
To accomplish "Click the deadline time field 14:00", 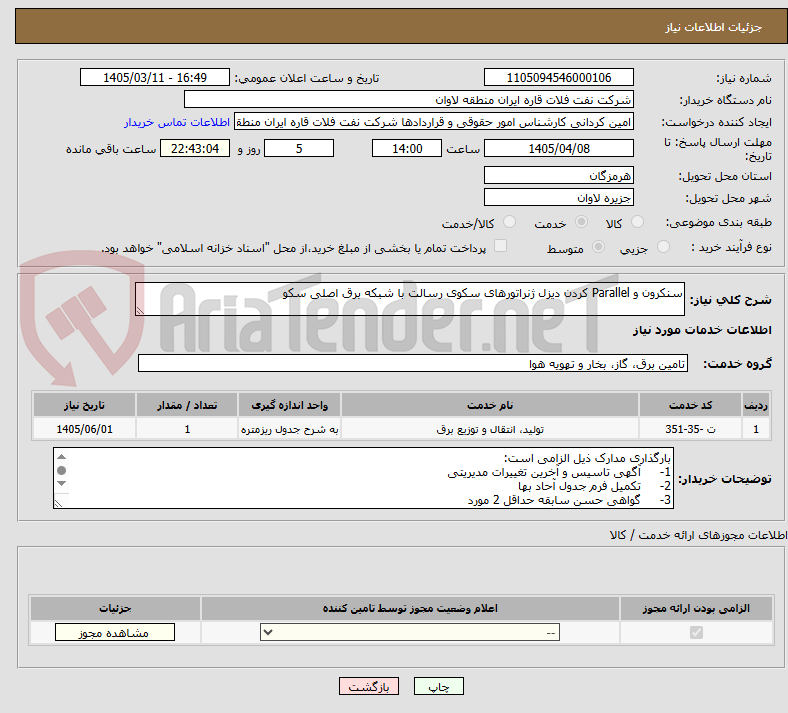I will tap(407, 148).
